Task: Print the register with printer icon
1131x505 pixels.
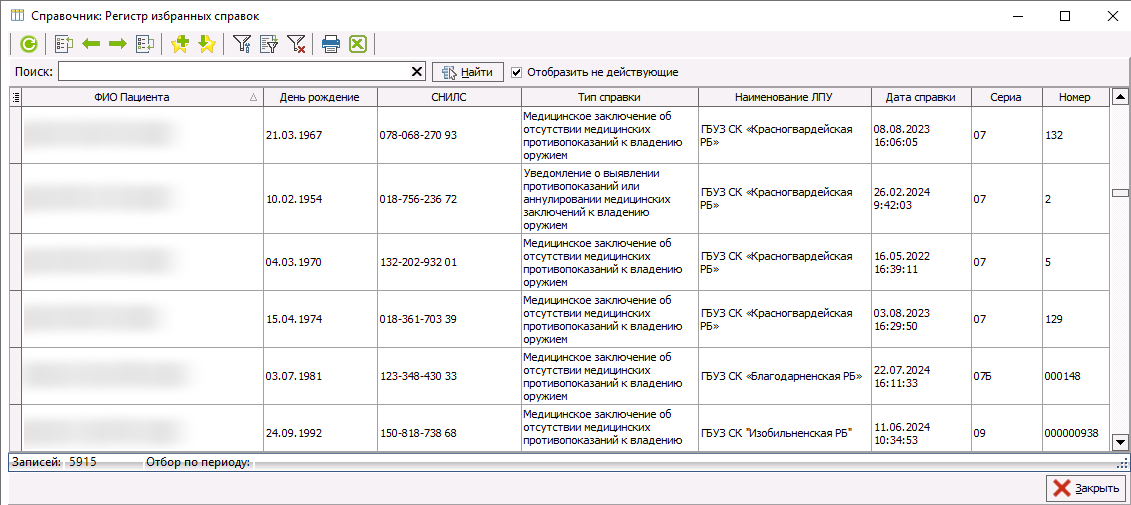Action: point(331,44)
